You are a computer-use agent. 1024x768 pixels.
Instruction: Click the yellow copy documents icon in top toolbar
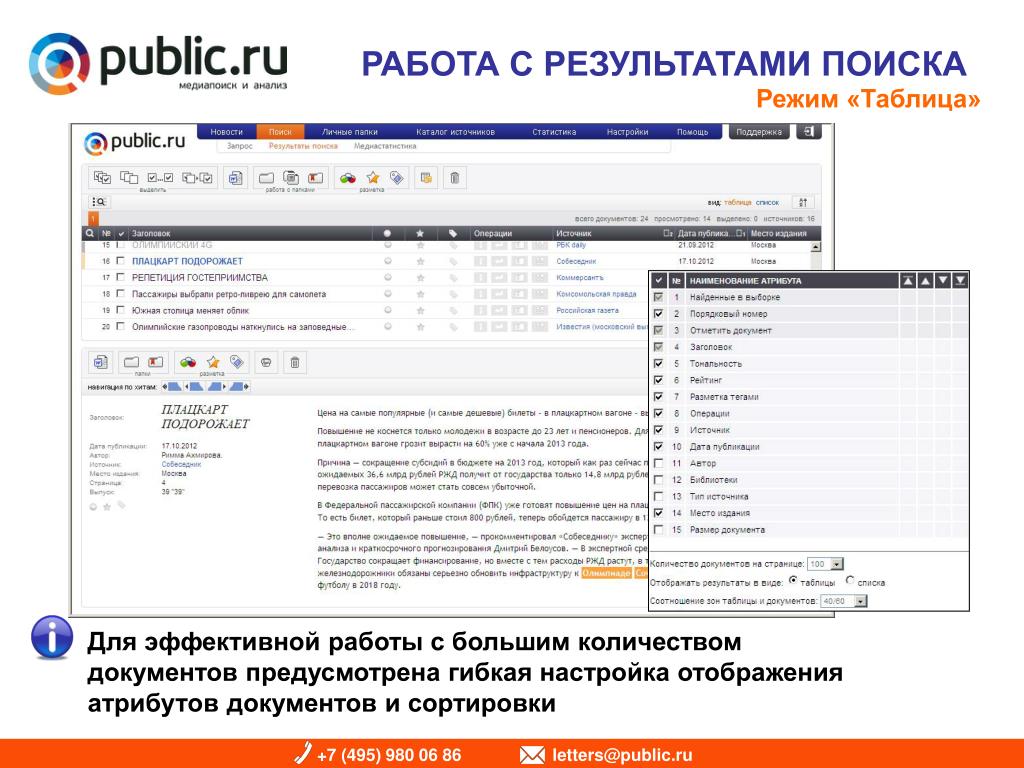[x=426, y=178]
